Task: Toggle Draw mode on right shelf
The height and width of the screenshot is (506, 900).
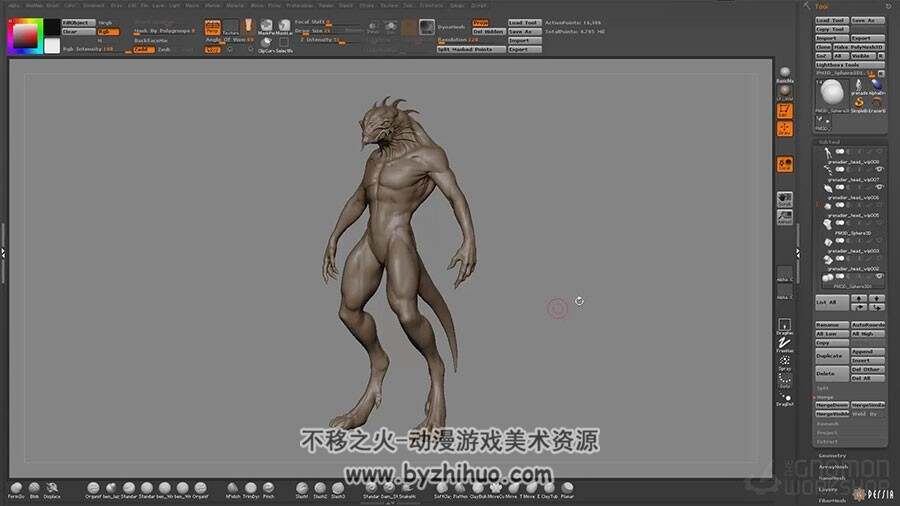Action: point(785,129)
